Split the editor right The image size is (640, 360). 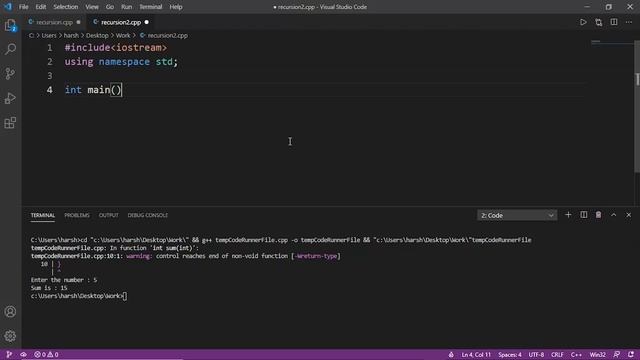click(614, 22)
